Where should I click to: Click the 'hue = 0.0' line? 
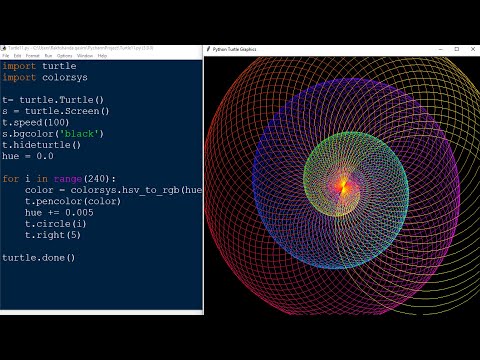[28, 156]
